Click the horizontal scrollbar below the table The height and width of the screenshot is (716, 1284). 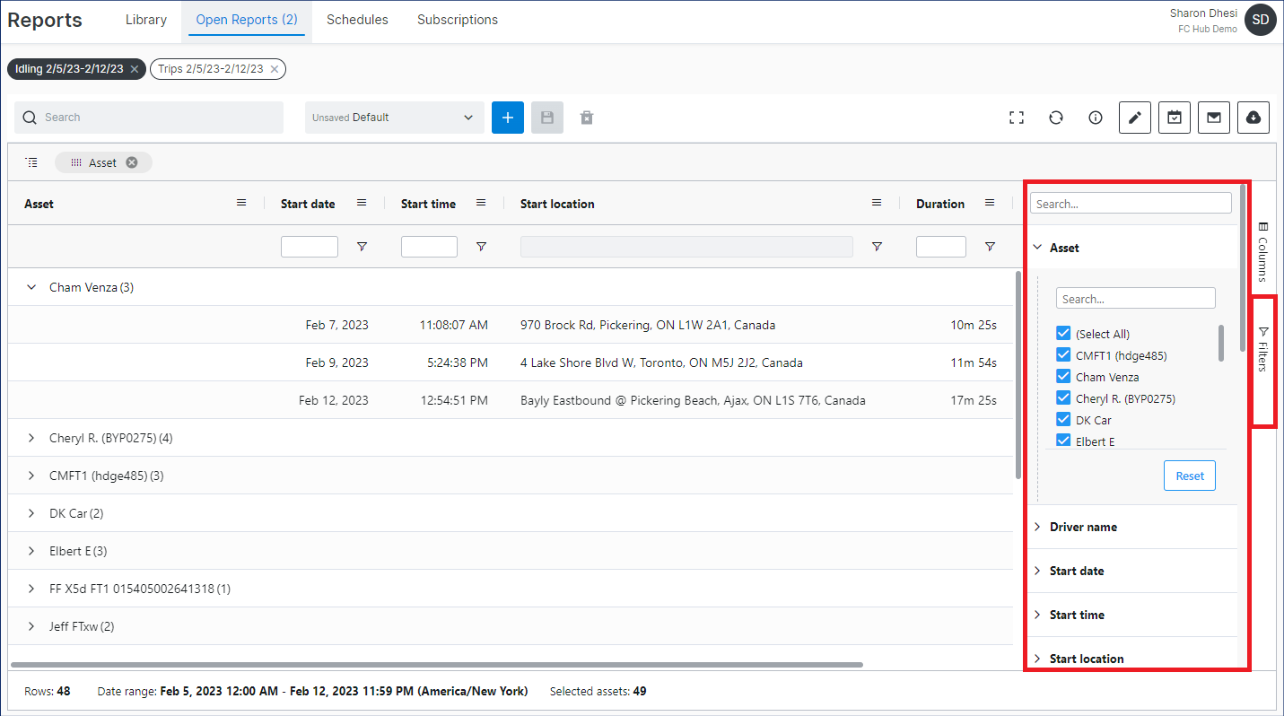point(436,664)
